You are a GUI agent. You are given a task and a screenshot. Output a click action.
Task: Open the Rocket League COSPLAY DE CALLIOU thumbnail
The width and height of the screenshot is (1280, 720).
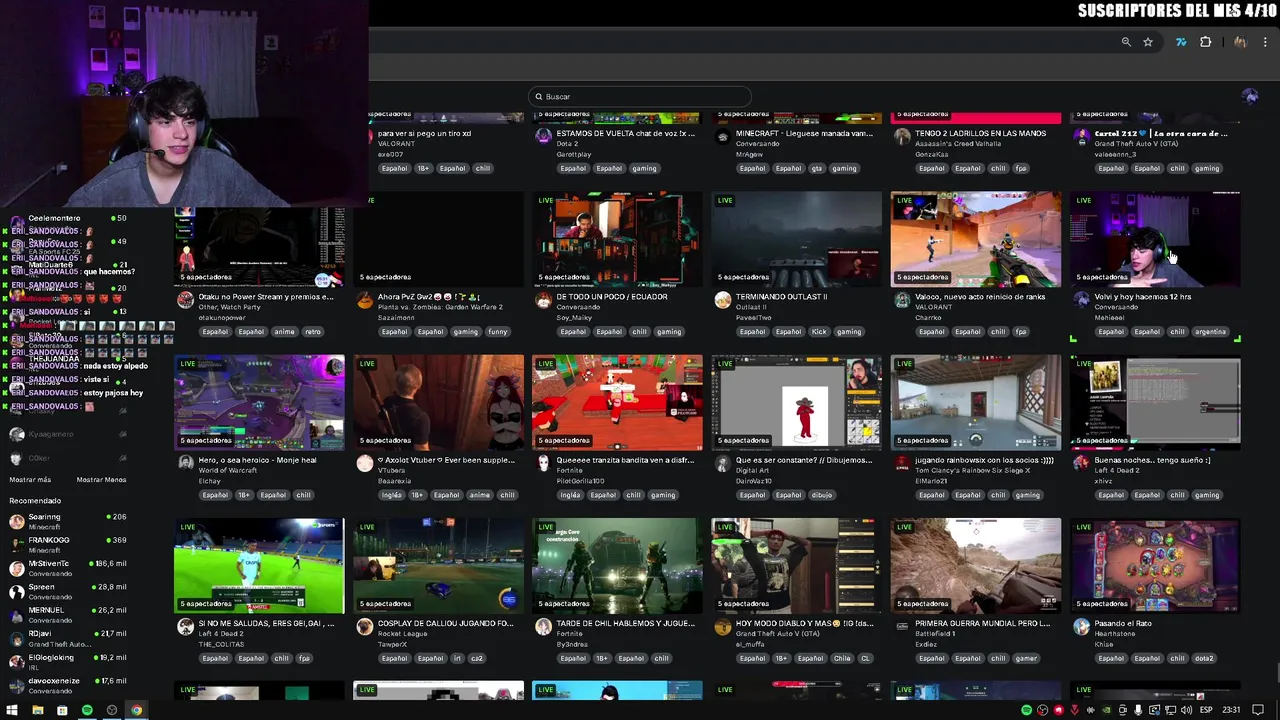click(x=438, y=566)
